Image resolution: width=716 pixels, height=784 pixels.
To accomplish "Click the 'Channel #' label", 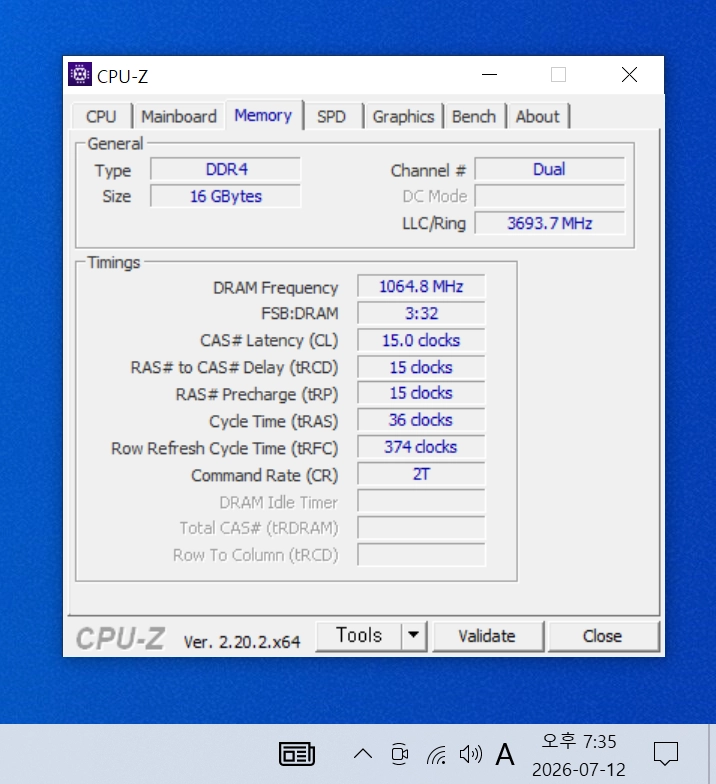I will pyautogui.click(x=428, y=170).
